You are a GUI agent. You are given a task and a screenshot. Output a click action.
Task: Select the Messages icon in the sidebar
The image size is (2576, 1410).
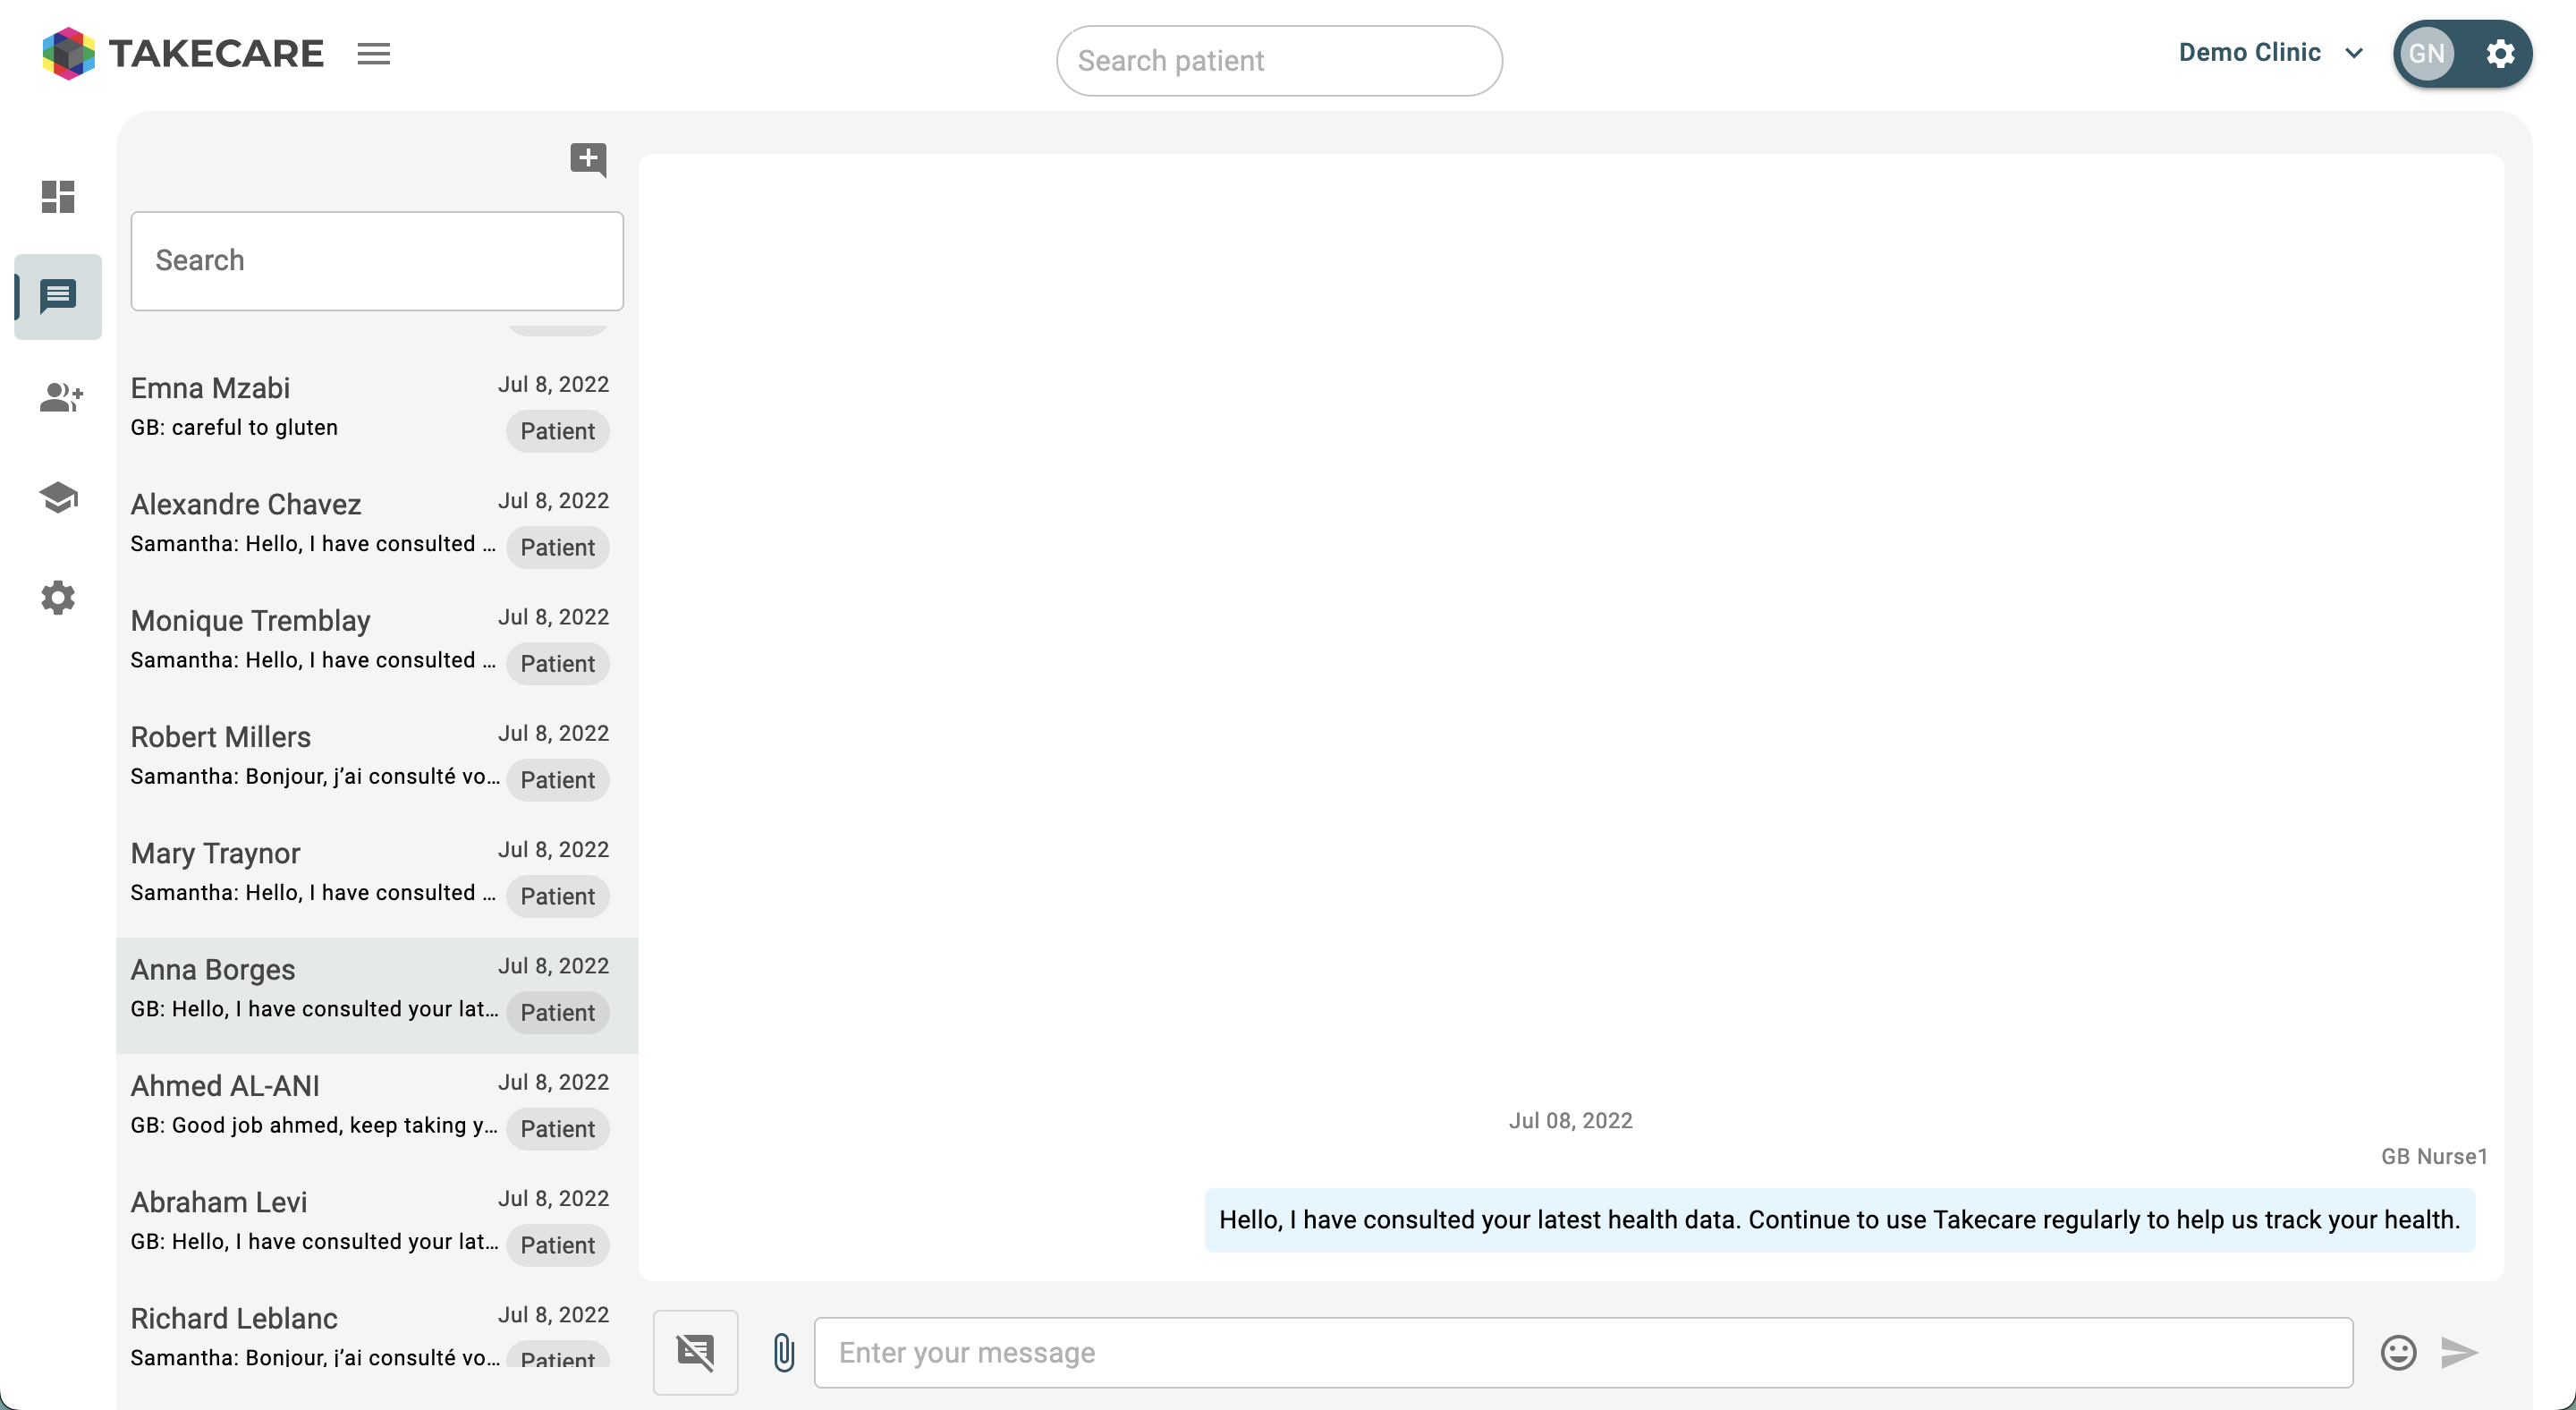pos(57,296)
